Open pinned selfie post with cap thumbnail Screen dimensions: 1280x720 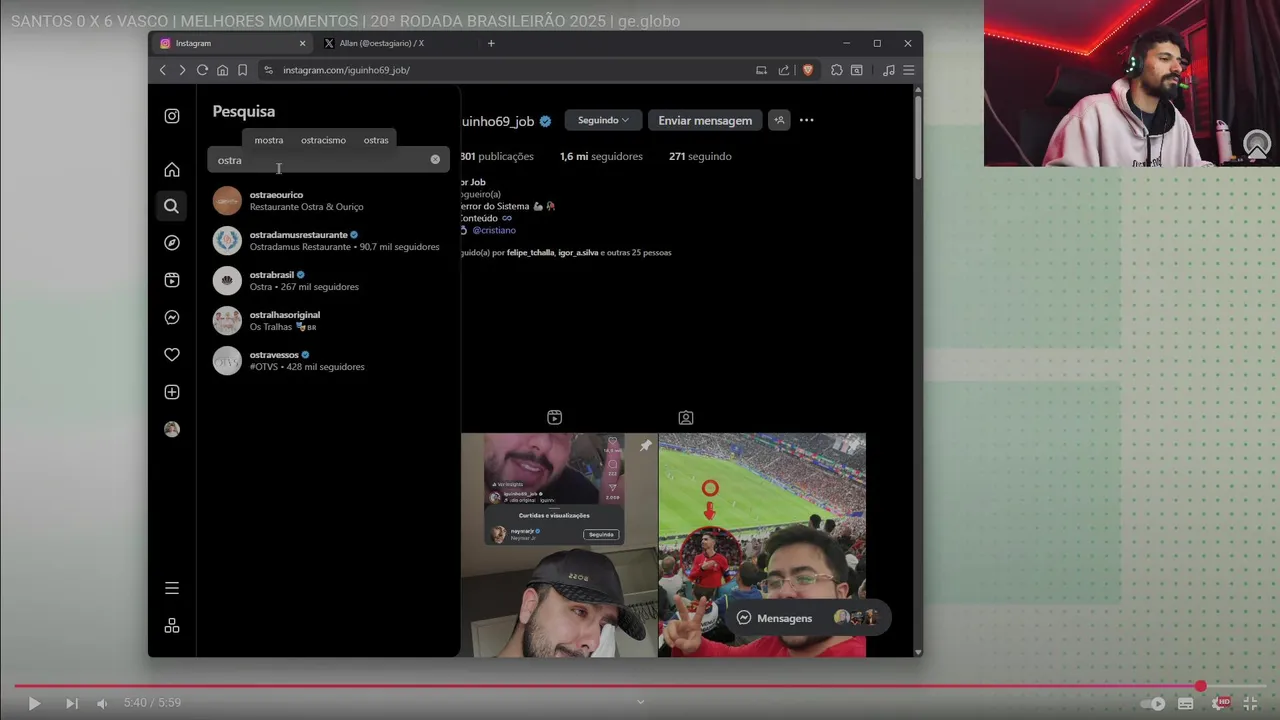click(x=559, y=545)
